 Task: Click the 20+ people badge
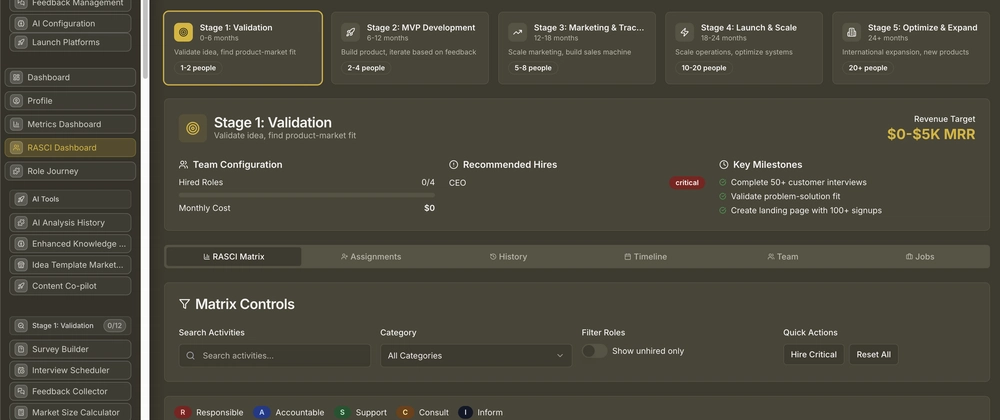pyautogui.click(x=866, y=68)
